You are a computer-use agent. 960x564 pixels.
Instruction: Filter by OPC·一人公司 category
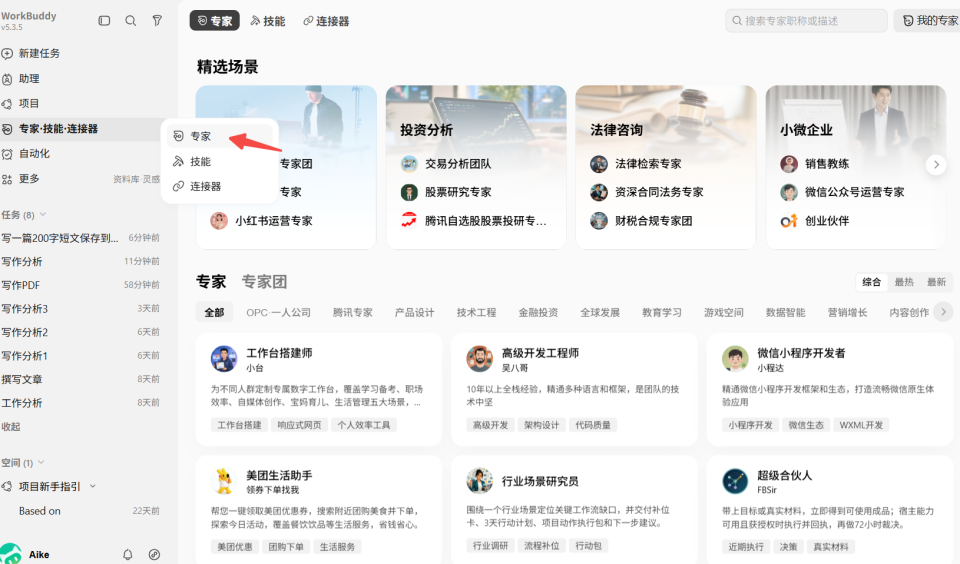(x=279, y=312)
